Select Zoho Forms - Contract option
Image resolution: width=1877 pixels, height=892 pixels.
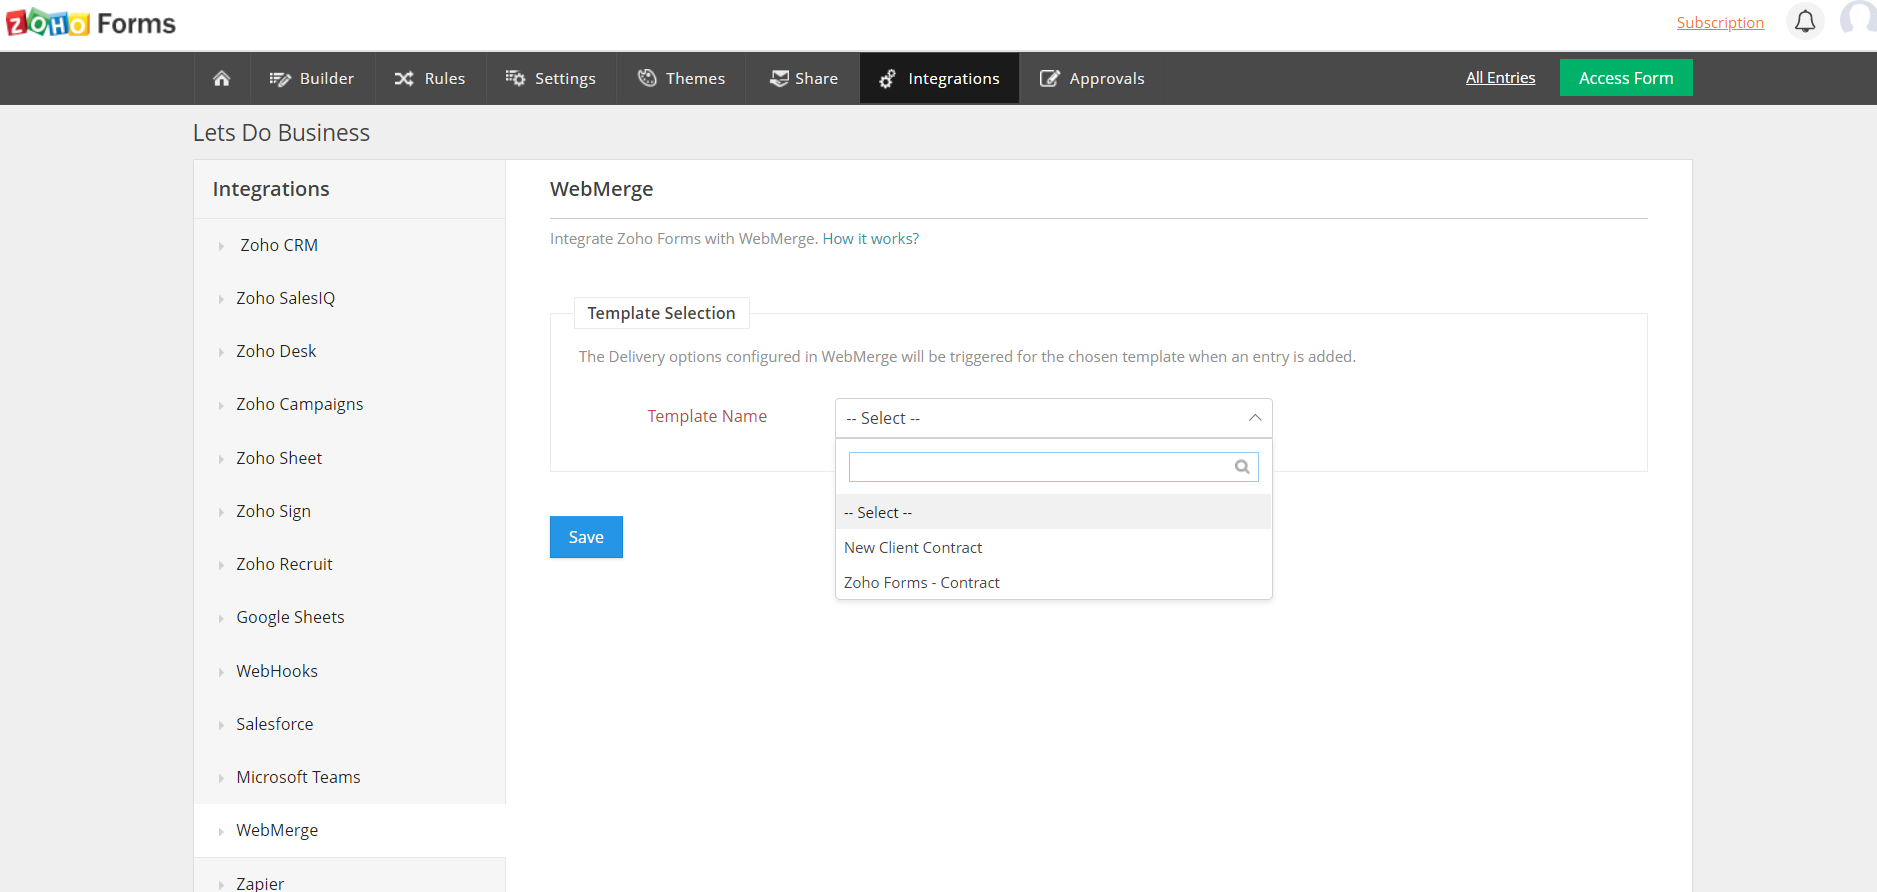pyautogui.click(x=921, y=583)
